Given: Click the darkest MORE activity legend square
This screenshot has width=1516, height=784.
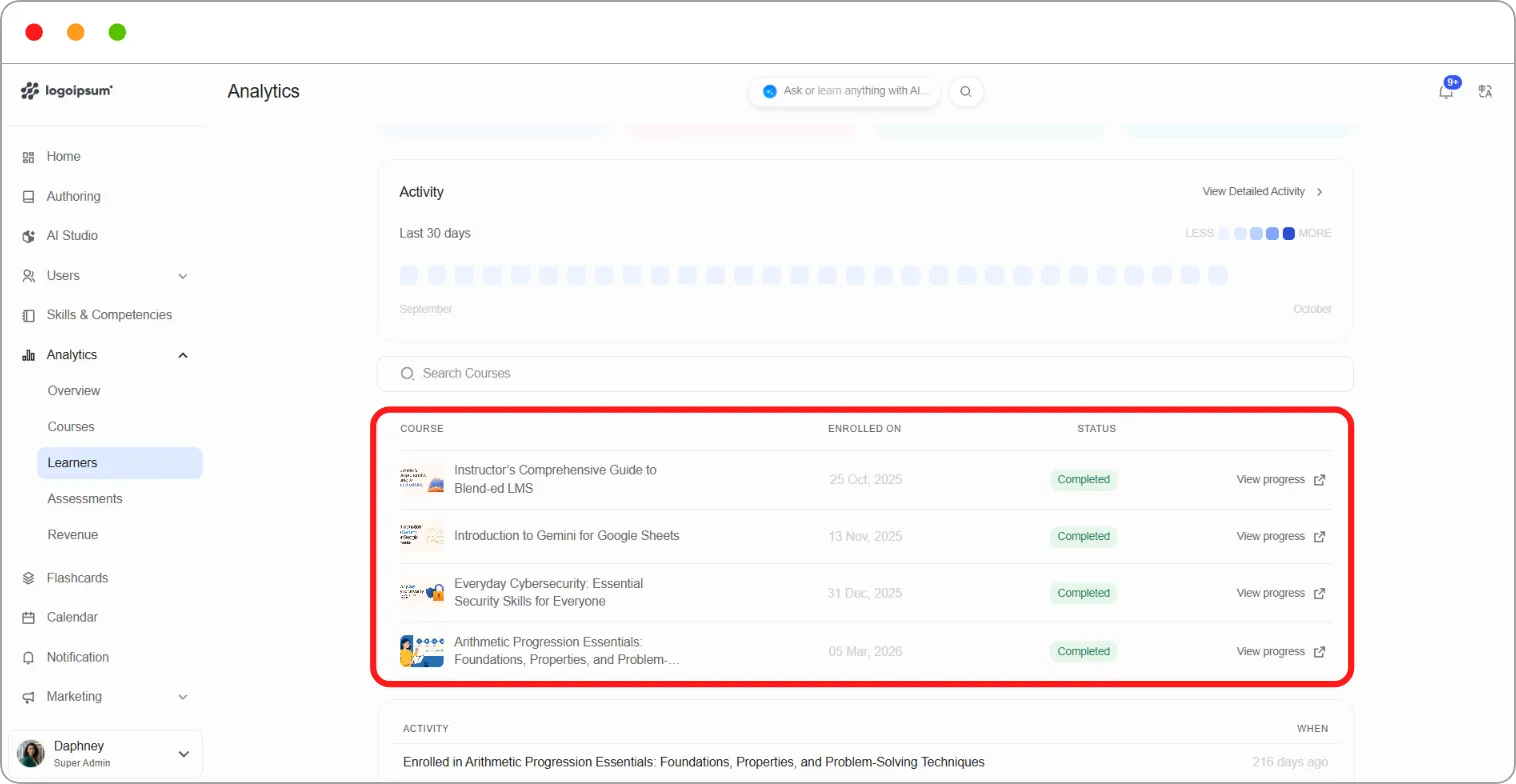Looking at the screenshot, I should click(x=1289, y=234).
